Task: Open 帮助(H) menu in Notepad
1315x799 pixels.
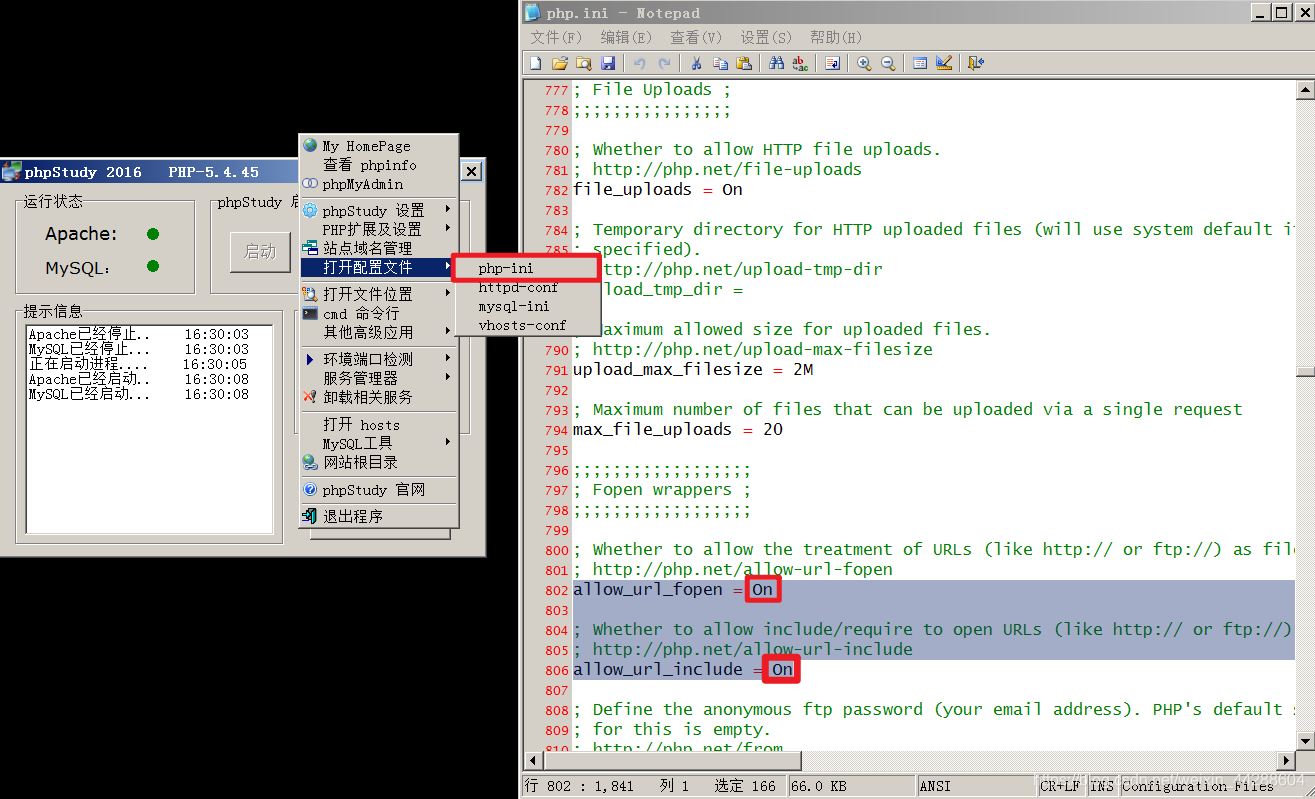Action: [836, 37]
